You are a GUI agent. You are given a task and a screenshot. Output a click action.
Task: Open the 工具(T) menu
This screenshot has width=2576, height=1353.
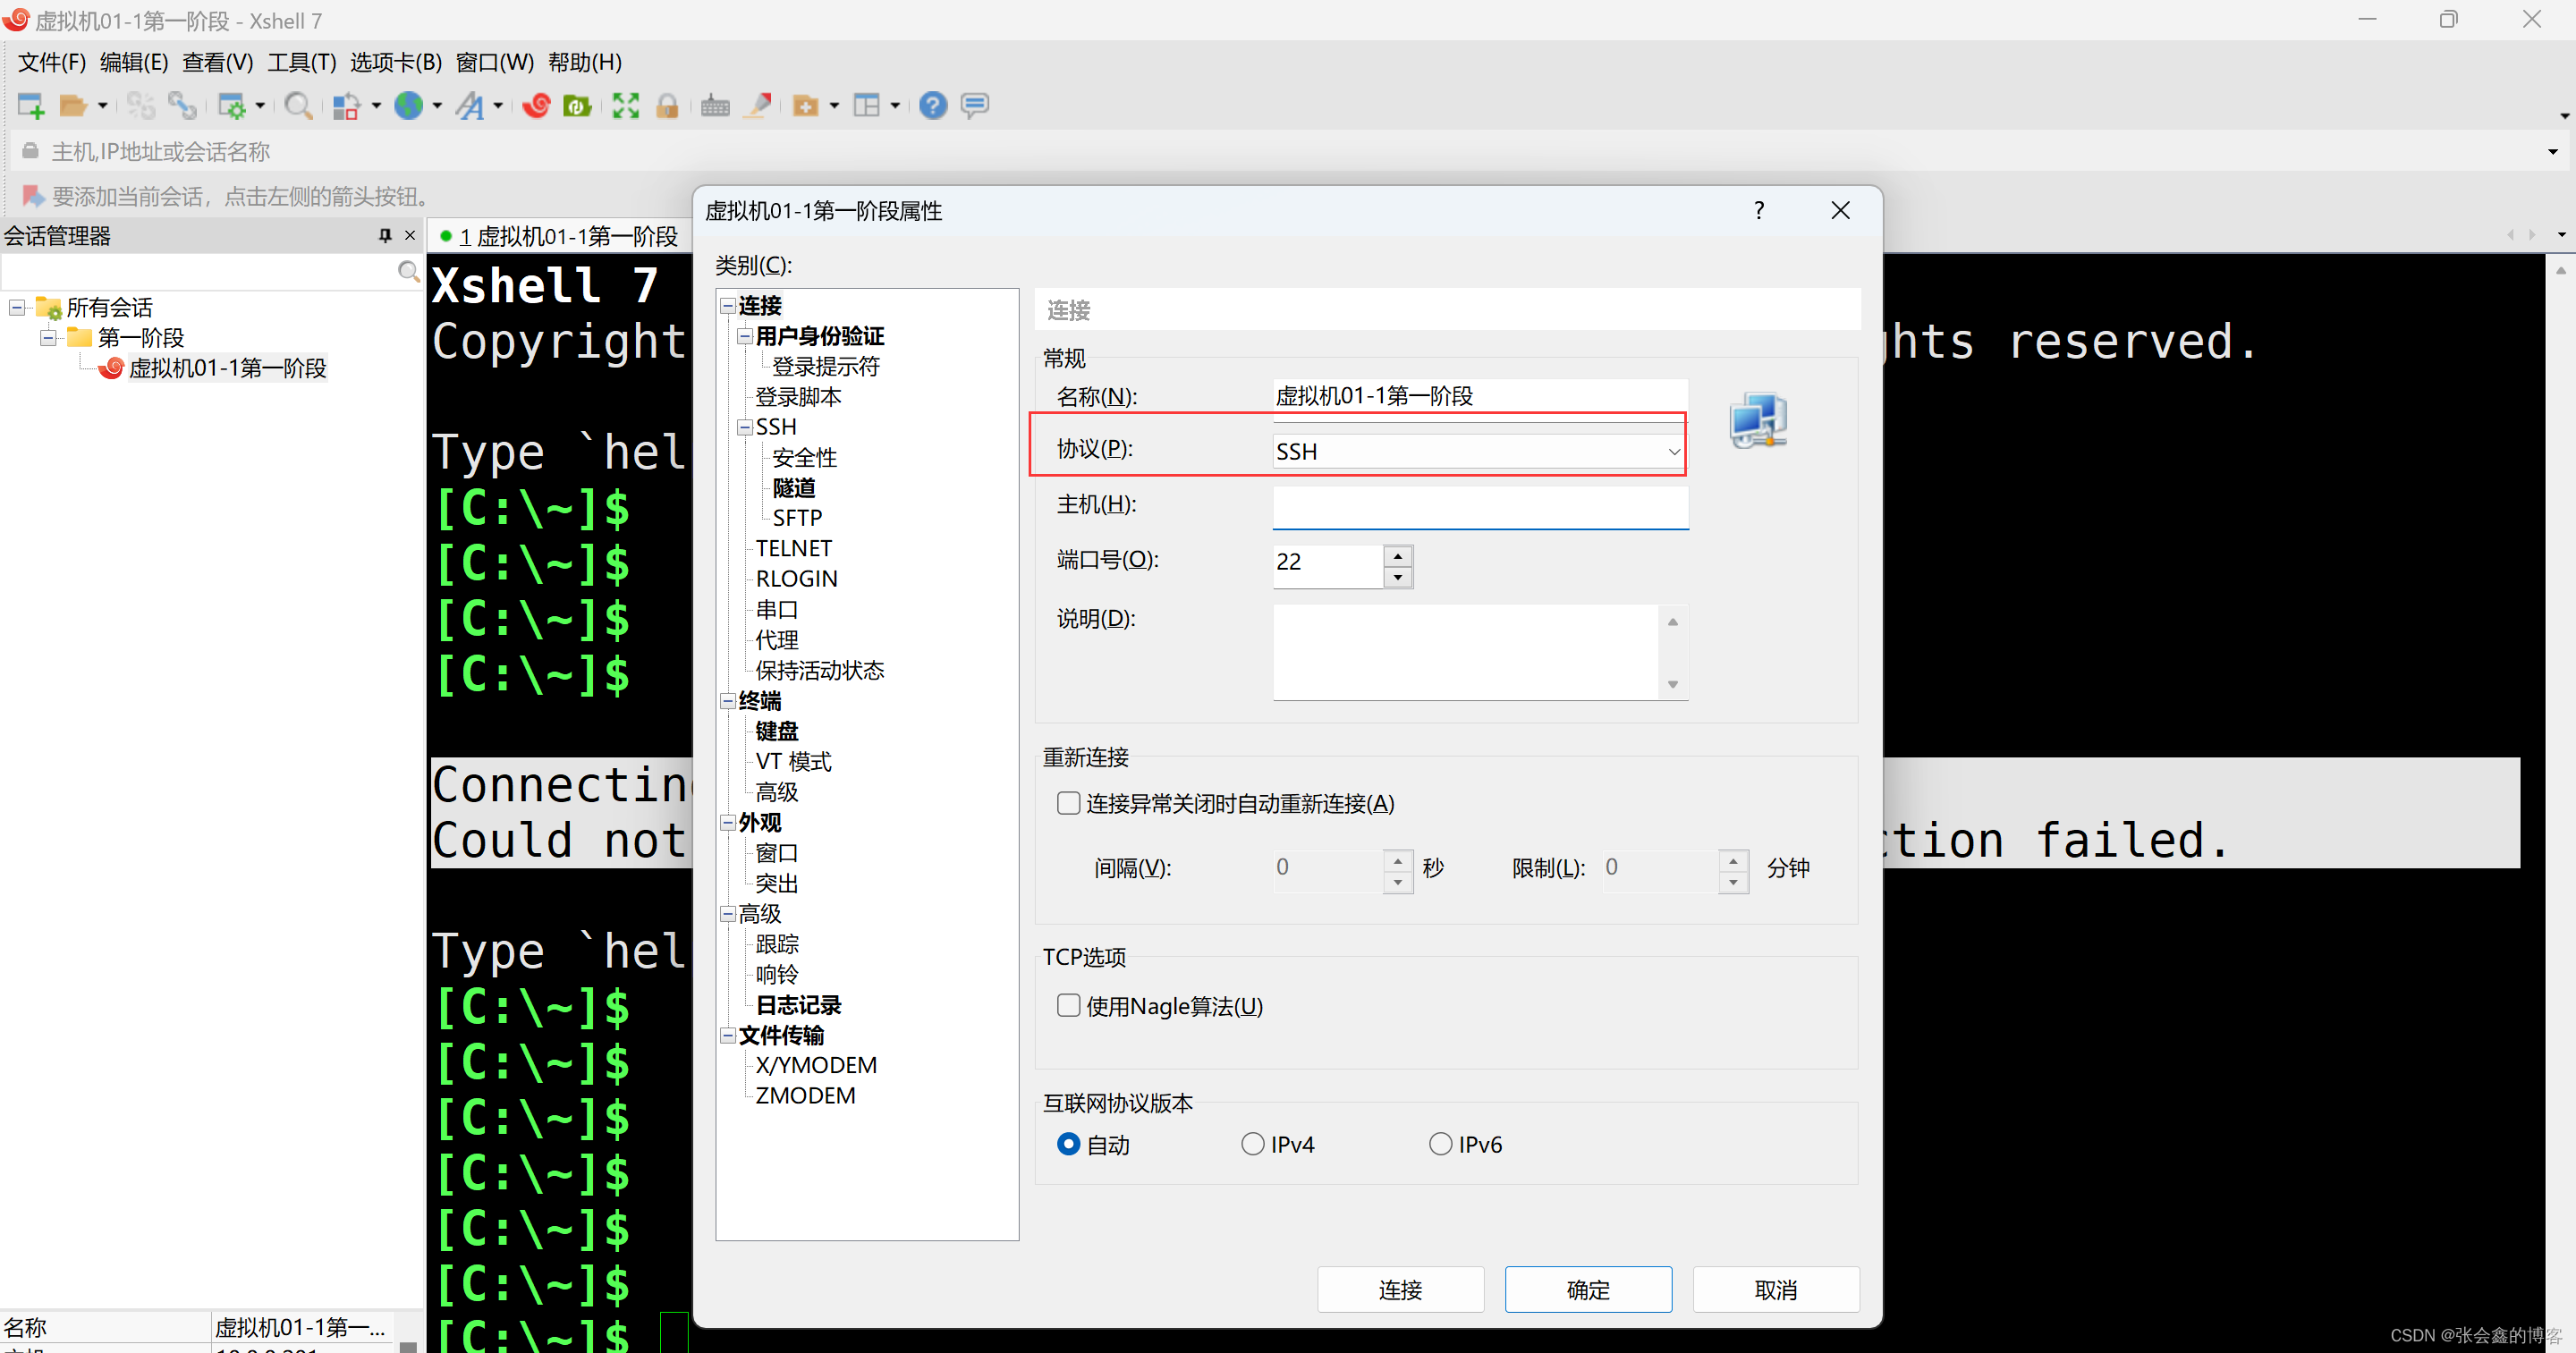tap(302, 62)
